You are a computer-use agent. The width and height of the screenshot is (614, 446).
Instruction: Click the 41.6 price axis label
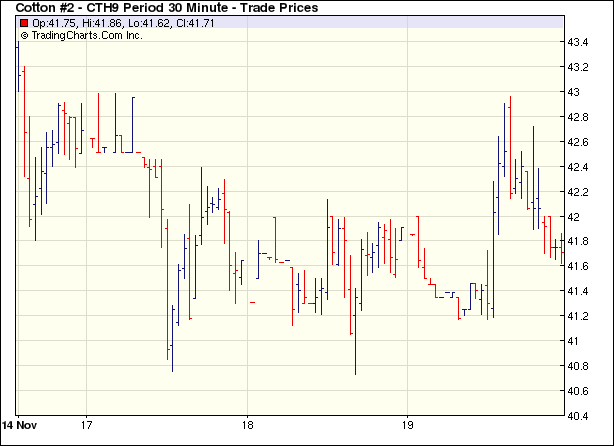pyautogui.click(x=578, y=266)
